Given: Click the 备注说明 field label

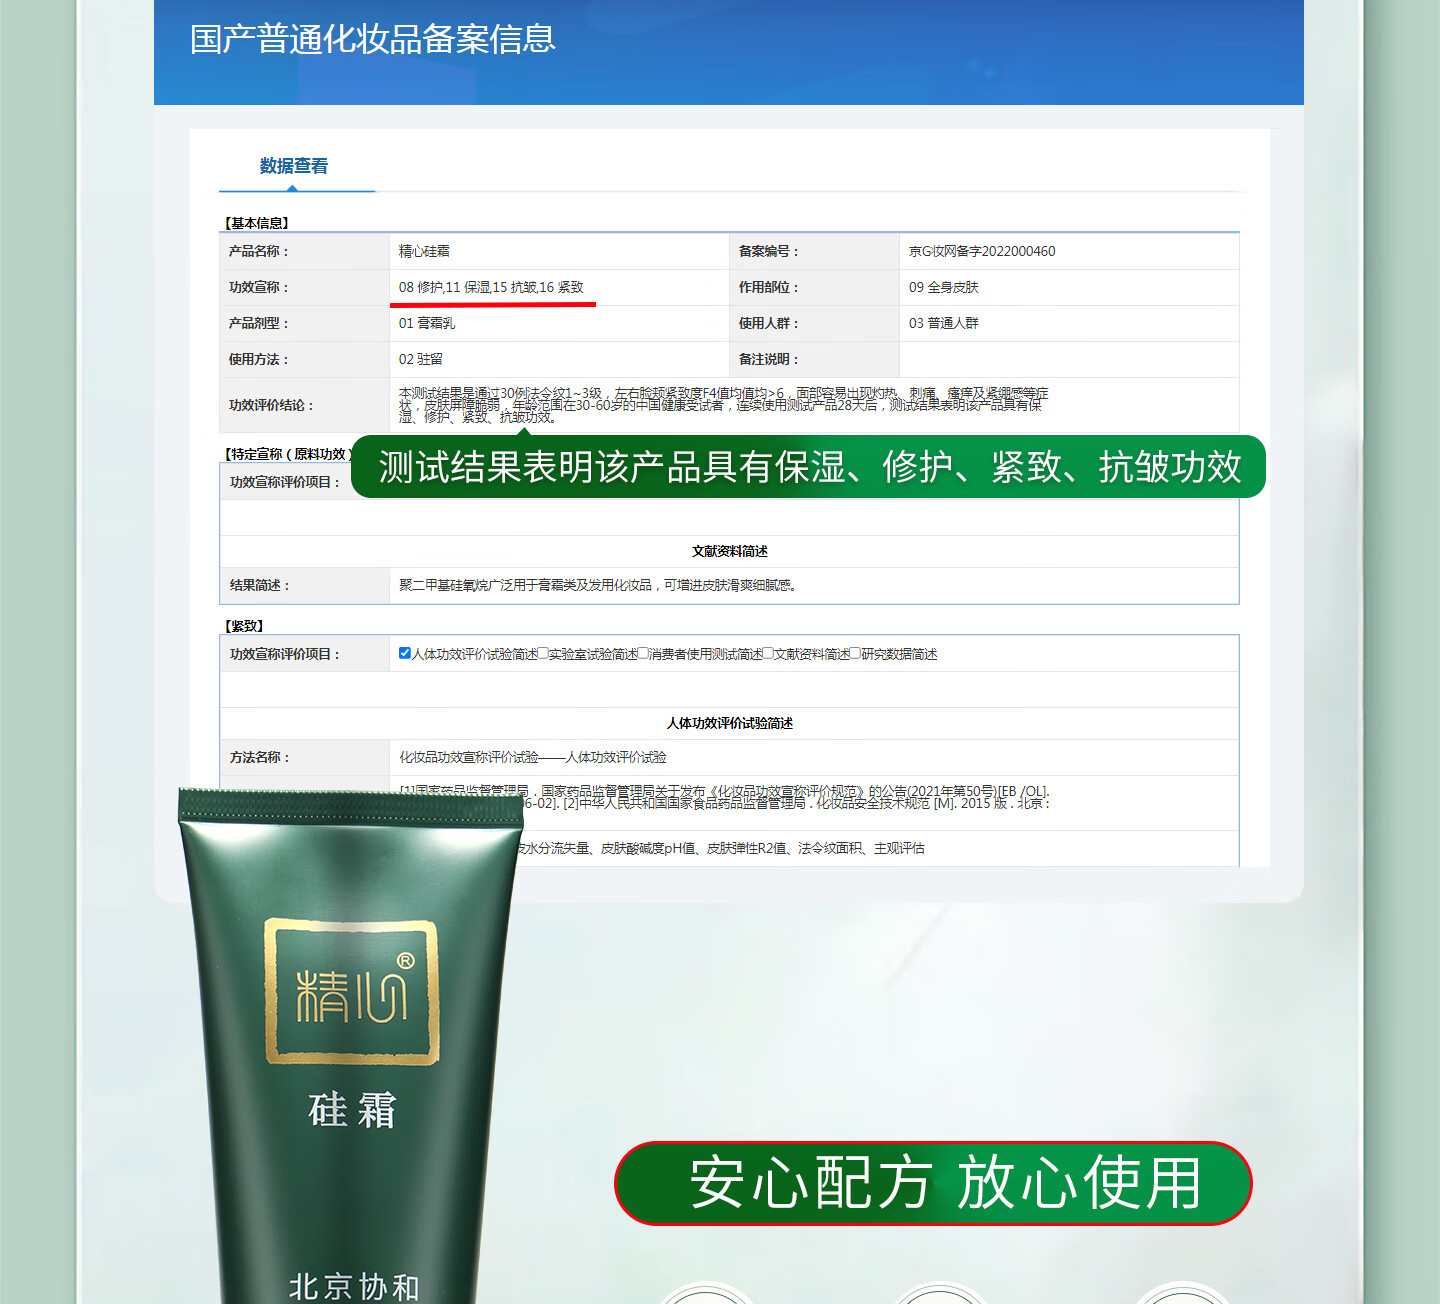Looking at the screenshot, I should (768, 359).
